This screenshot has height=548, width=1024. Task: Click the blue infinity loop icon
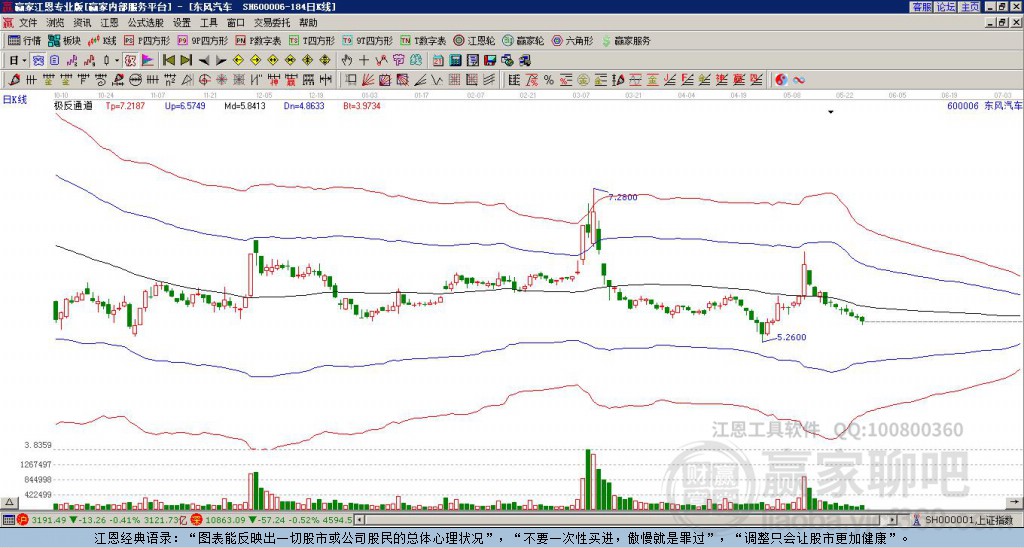(x=799, y=80)
